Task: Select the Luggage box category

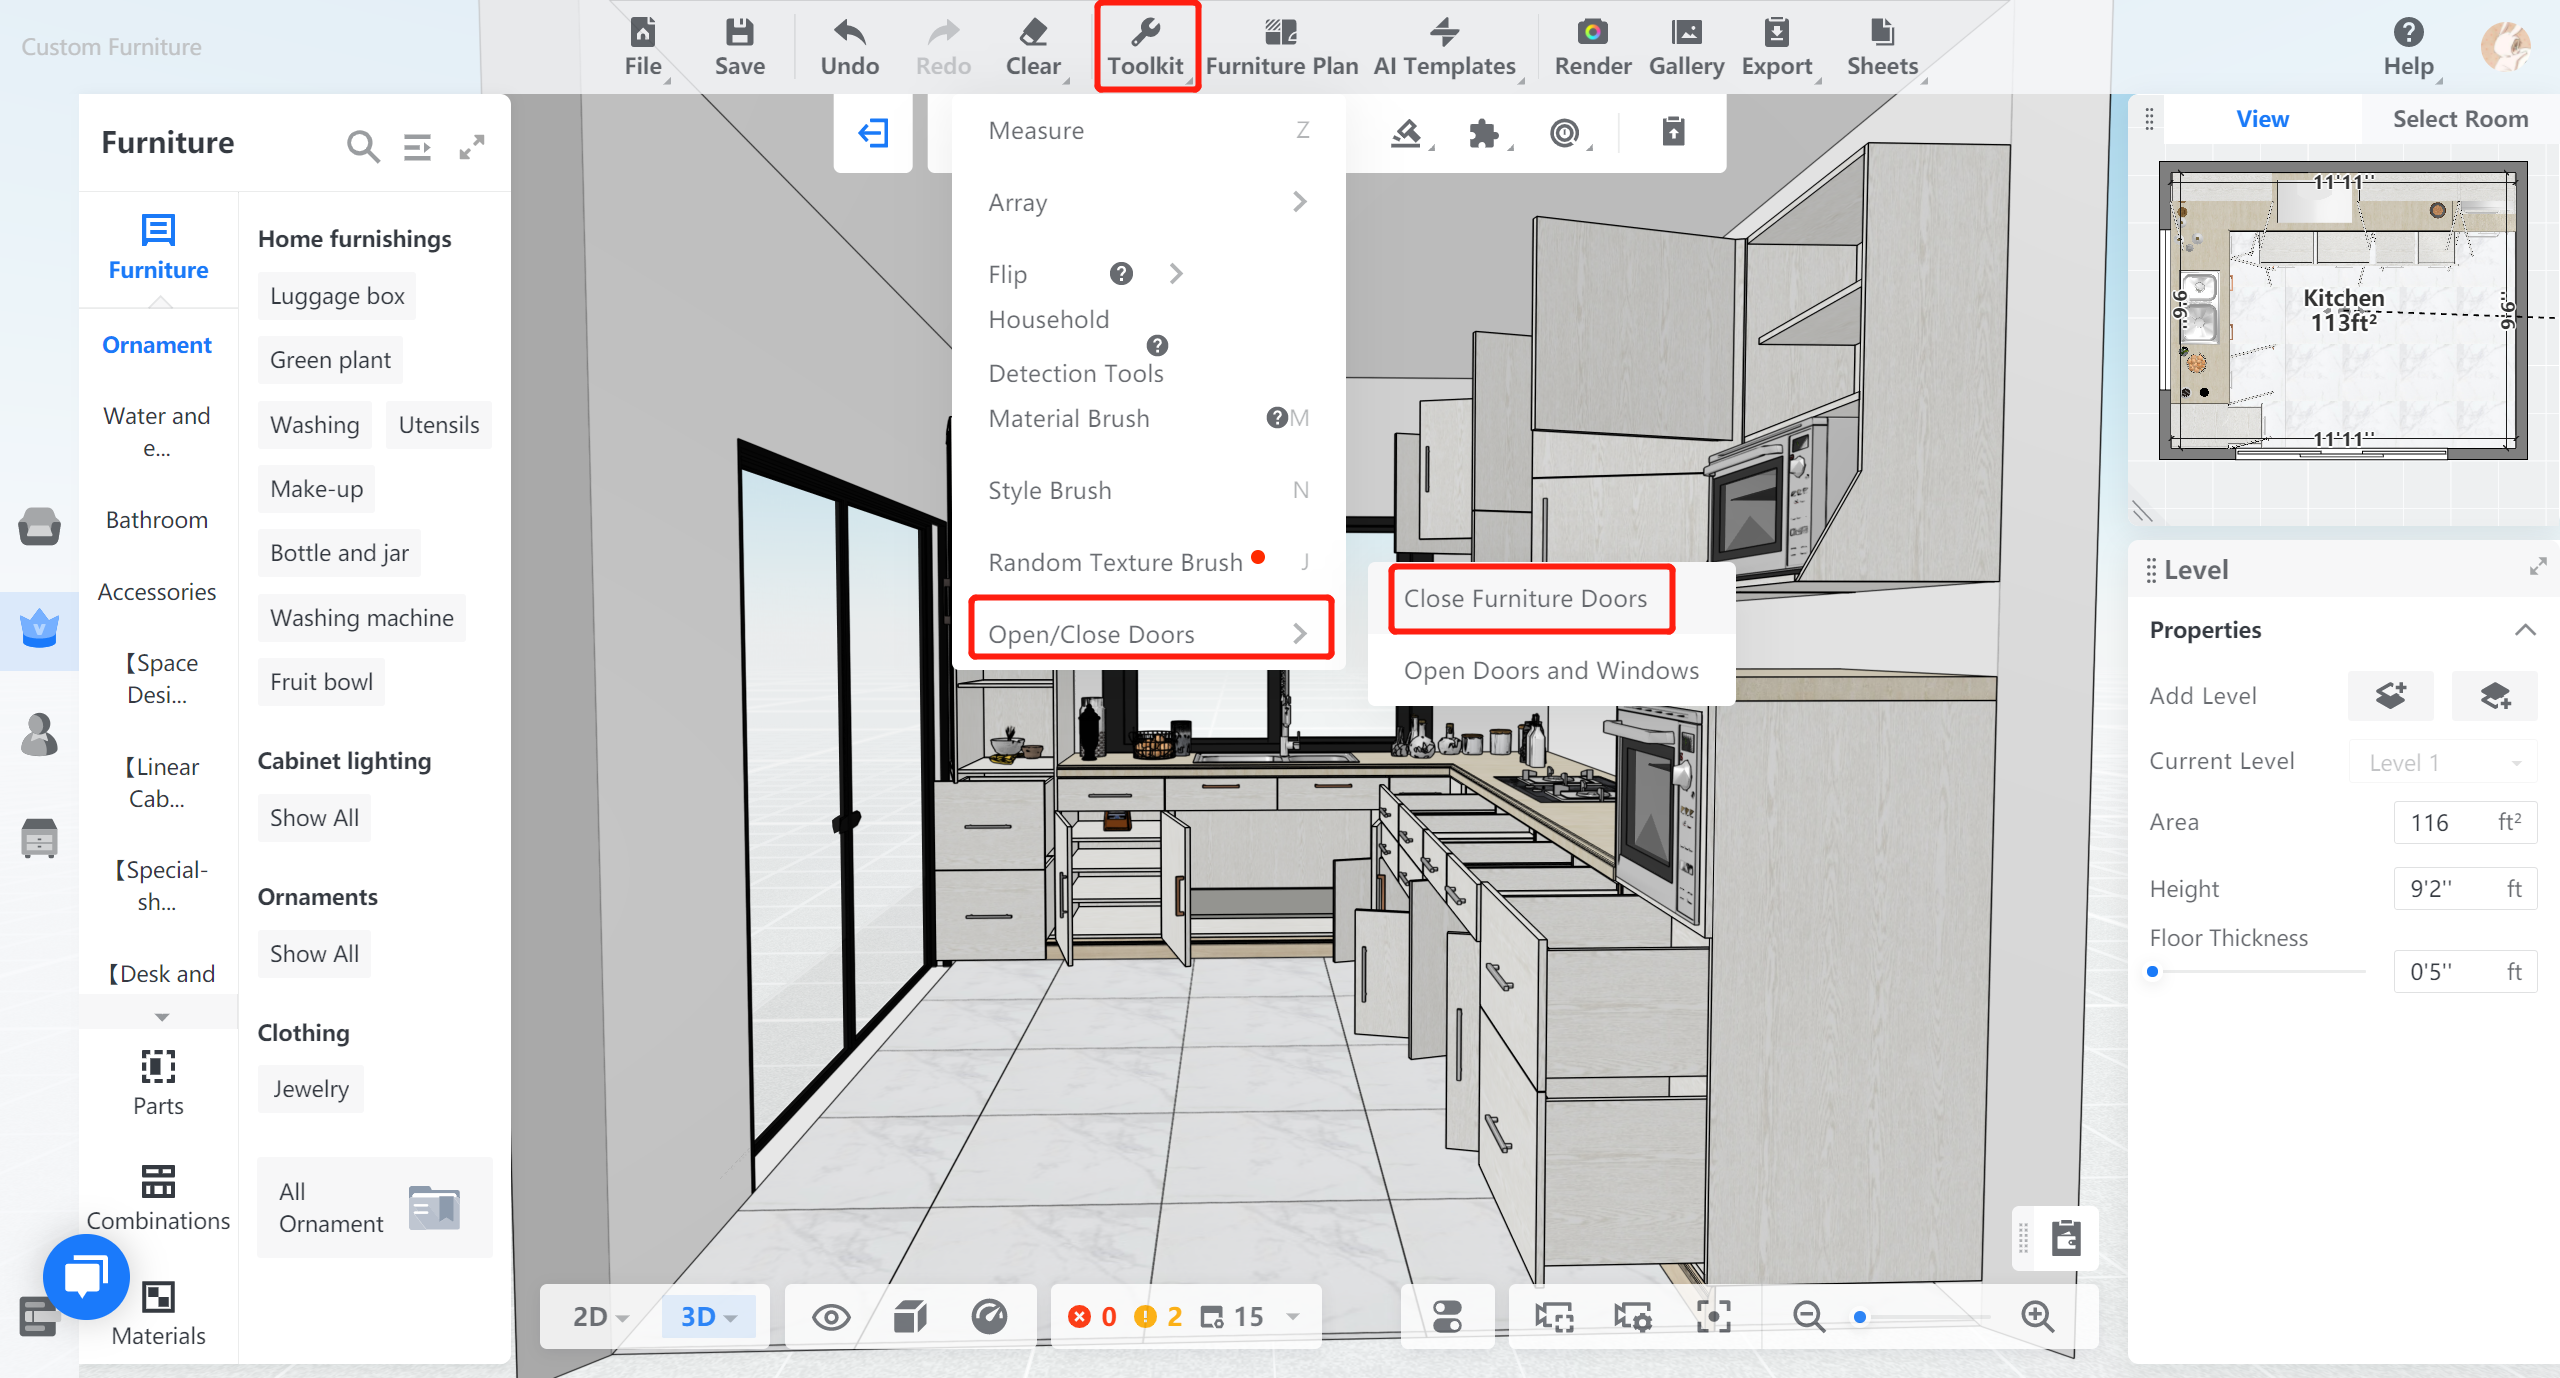Action: click(336, 296)
